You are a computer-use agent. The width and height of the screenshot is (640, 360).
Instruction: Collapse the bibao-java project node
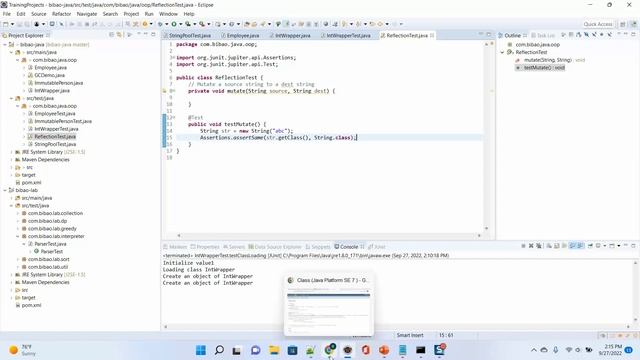pos(5,44)
